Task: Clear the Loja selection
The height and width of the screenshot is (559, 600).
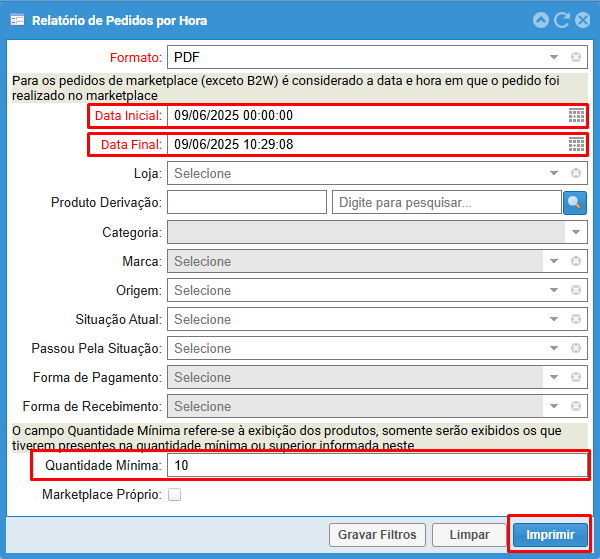Action: click(x=576, y=173)
